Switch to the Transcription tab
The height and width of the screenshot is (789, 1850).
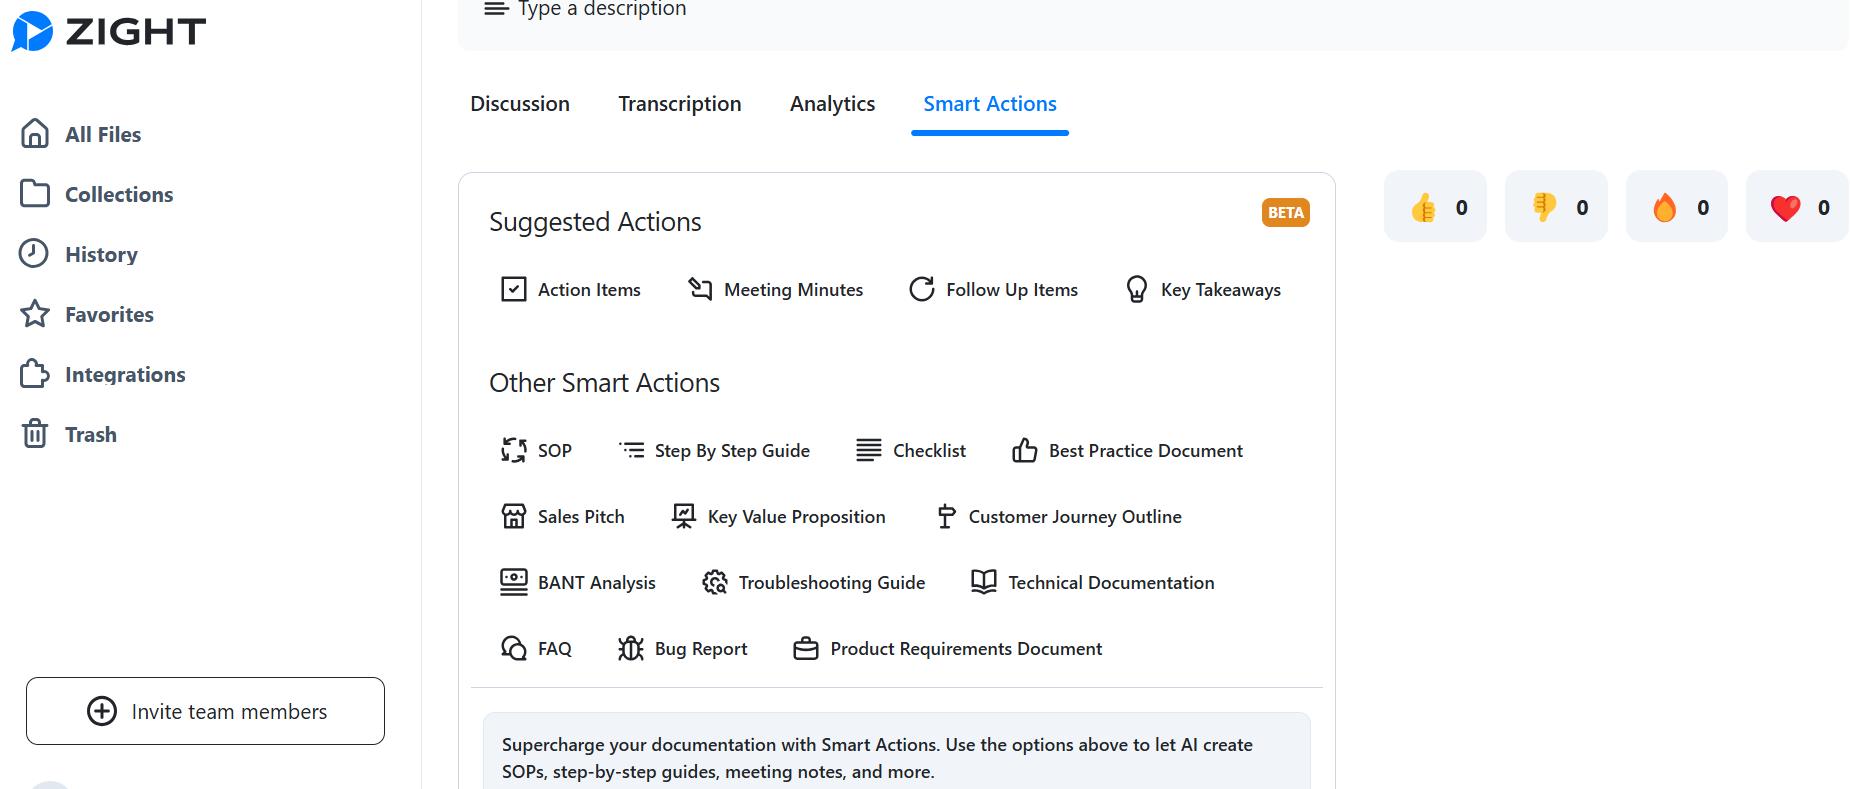click(680, 104)
